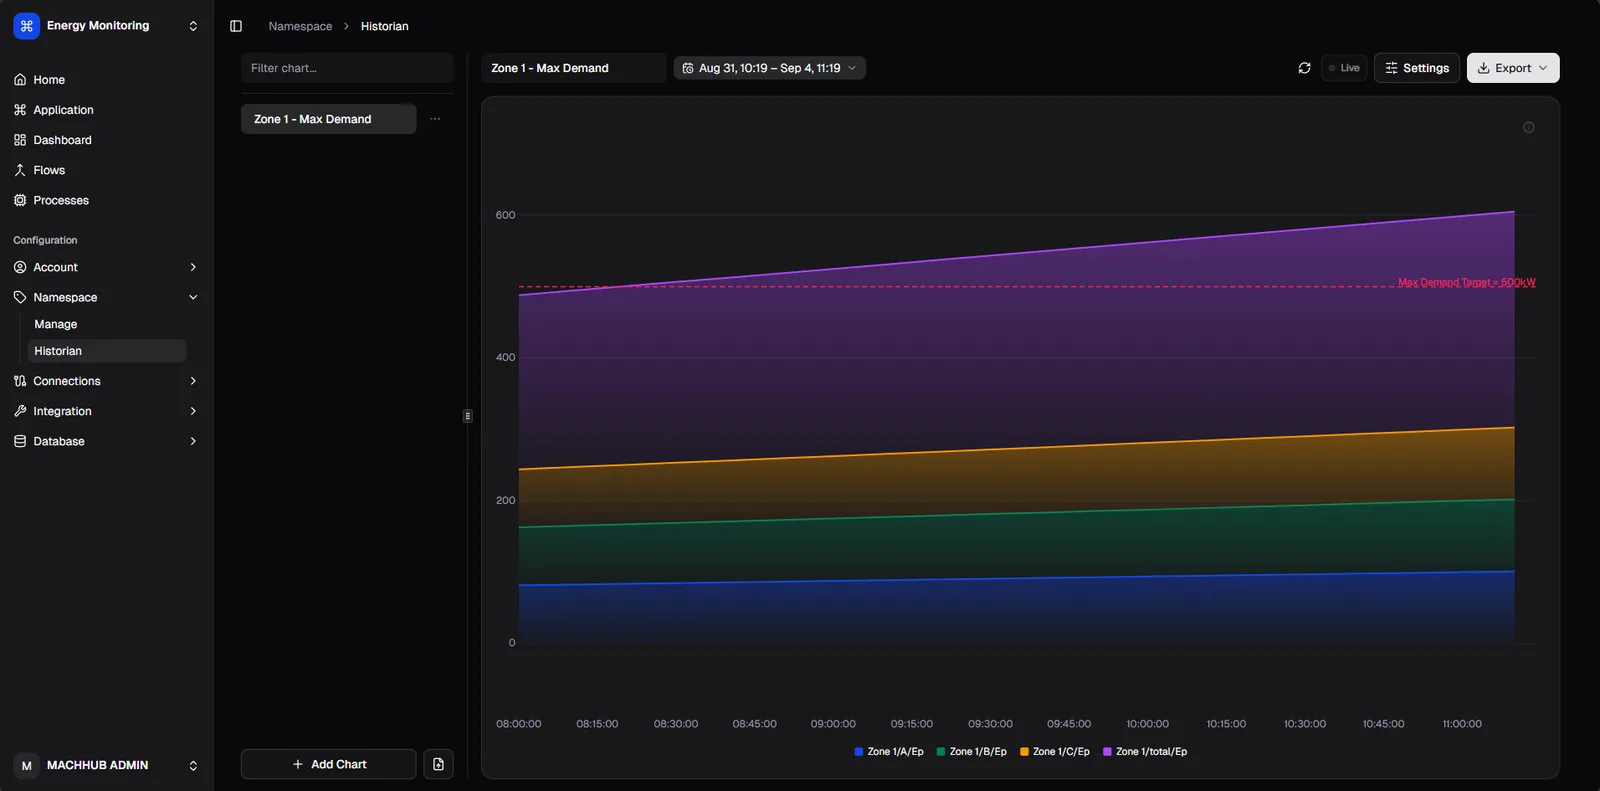The image size is (1600, 791).
Task: Toggle Zone 1/C/Ep series in legend
Action: 1055,752
